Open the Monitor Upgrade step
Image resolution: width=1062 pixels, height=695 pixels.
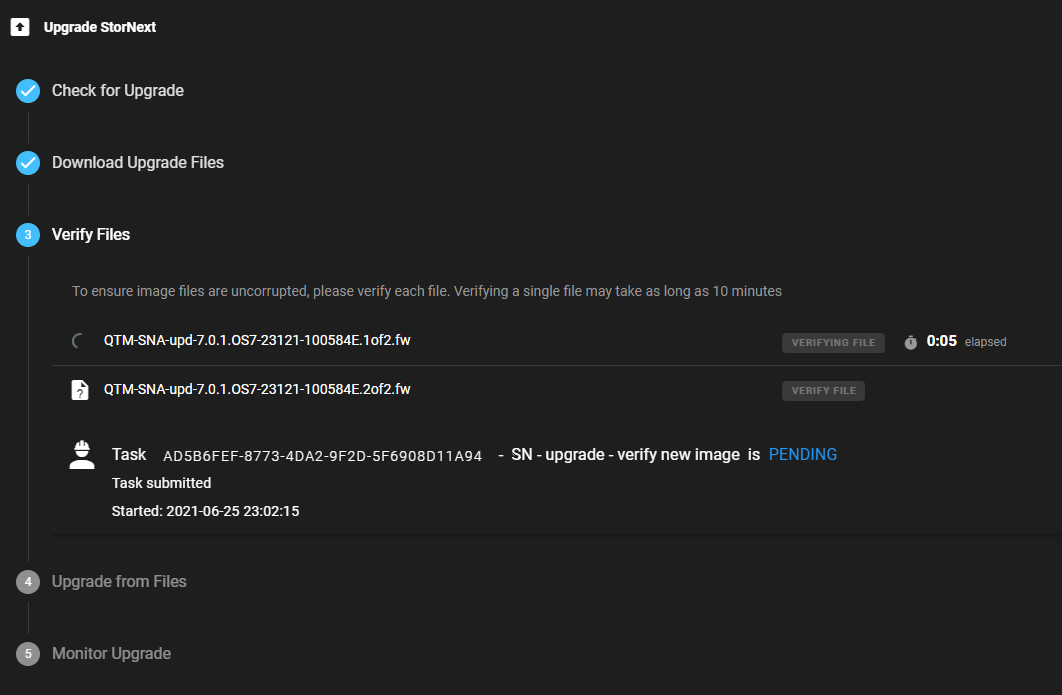(112, 654)
